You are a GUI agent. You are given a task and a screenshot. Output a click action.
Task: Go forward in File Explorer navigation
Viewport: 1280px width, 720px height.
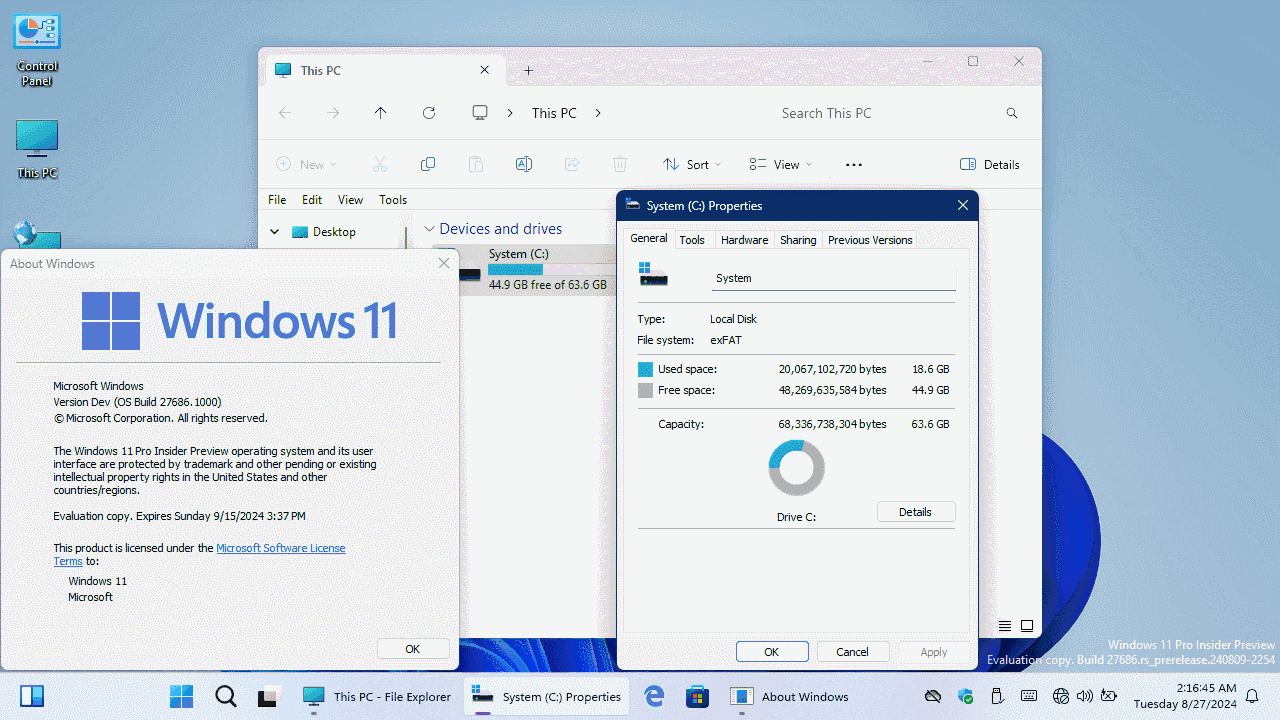tap(333, 113)
